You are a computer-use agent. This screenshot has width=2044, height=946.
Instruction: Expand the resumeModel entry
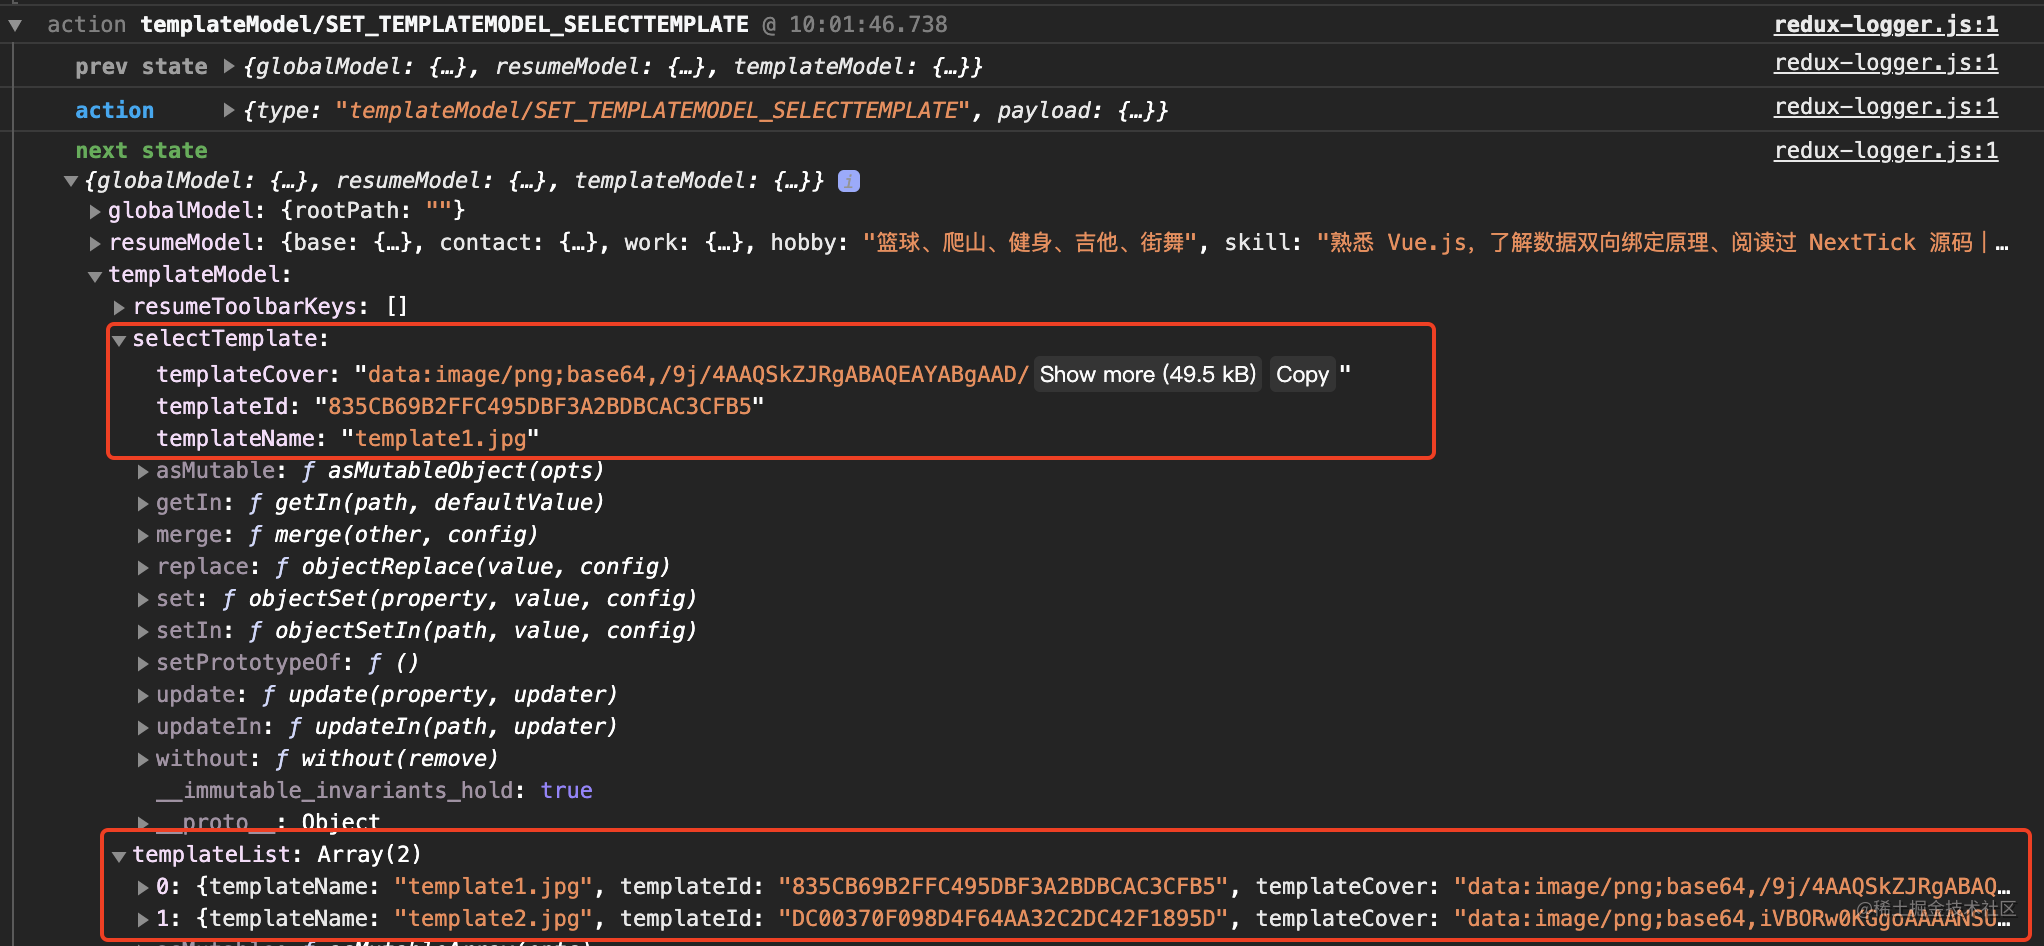pos(95,243)
